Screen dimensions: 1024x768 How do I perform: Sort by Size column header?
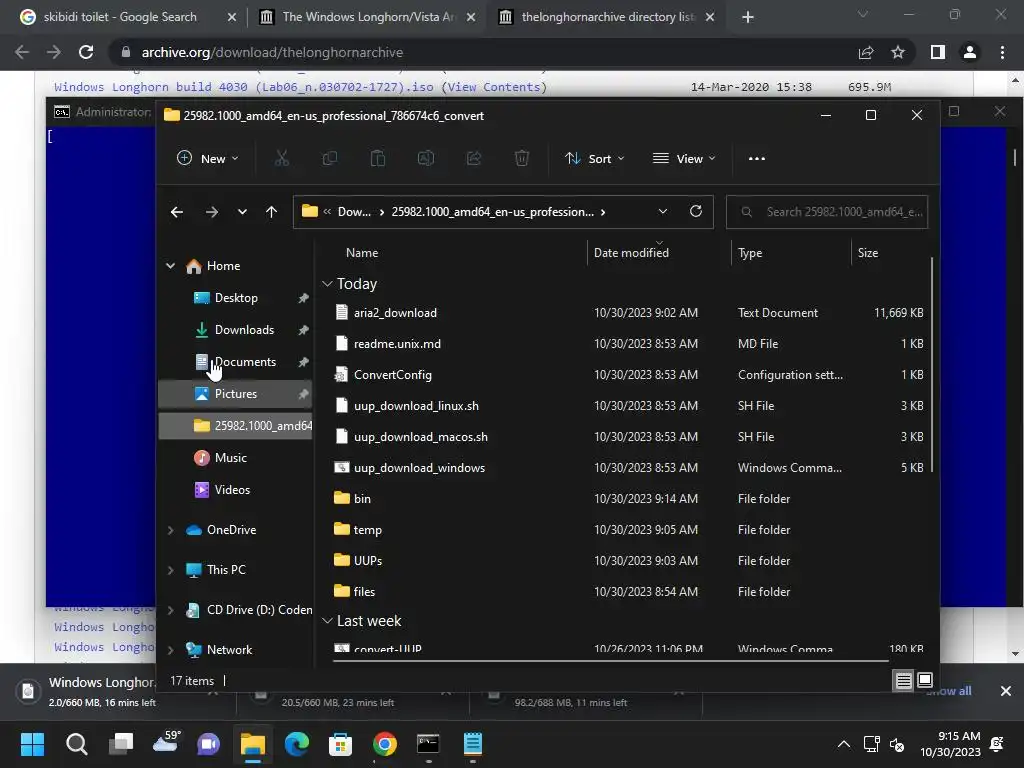[x=867, y=253]
